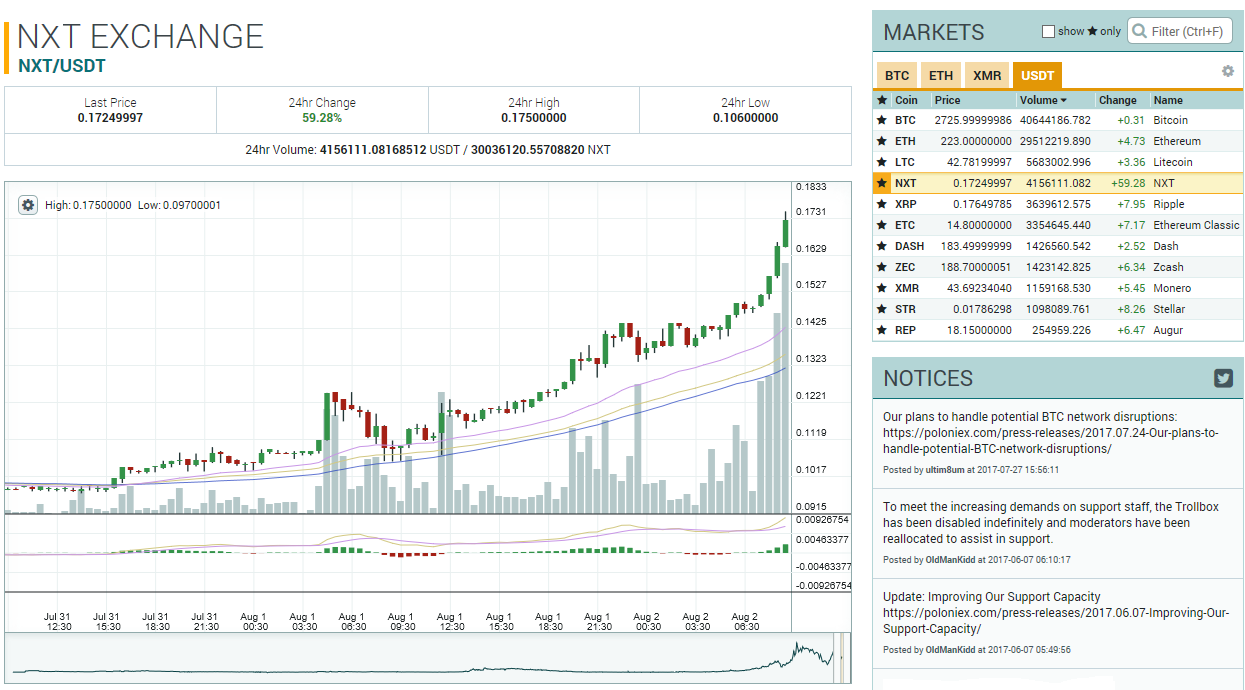Toggle favorite star for REP row
The width and height of the screenshot is (1245, 690).
tap(882, 330)
